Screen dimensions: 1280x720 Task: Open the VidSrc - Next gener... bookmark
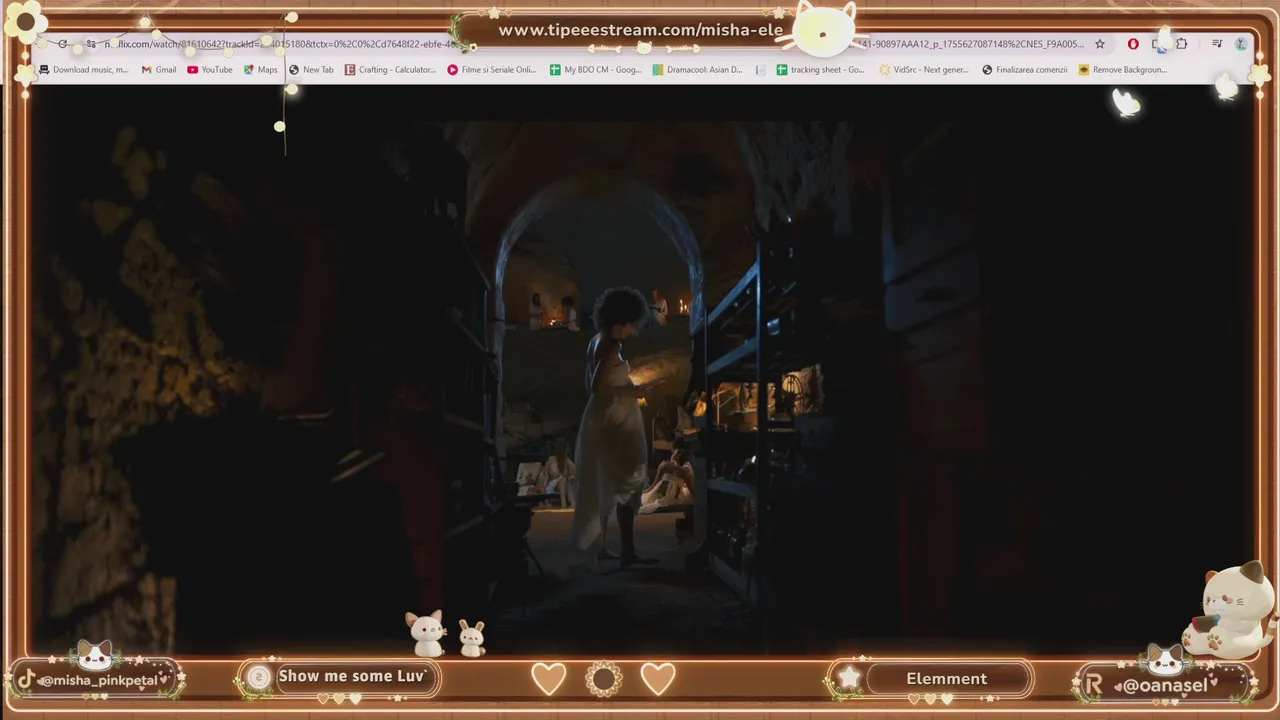click(924, 70)
